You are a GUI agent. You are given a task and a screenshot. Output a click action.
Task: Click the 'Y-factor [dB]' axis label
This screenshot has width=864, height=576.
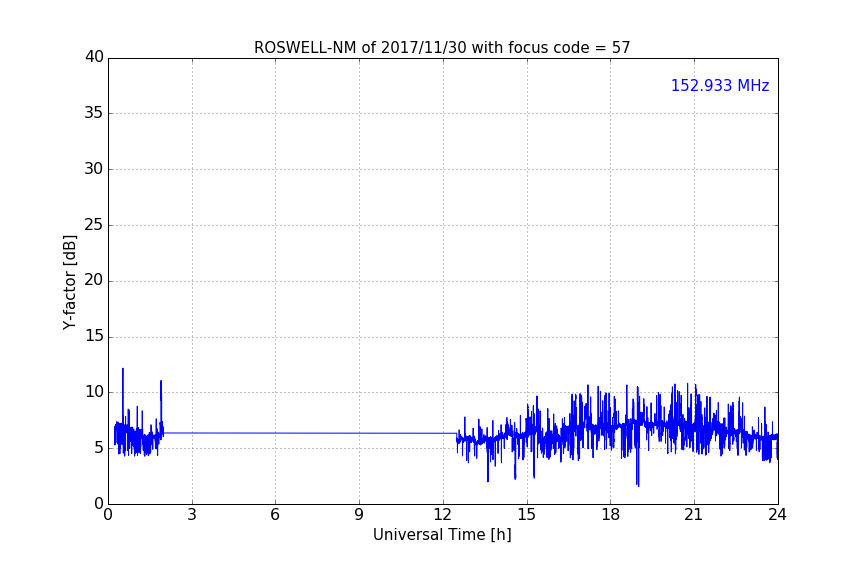69,282
